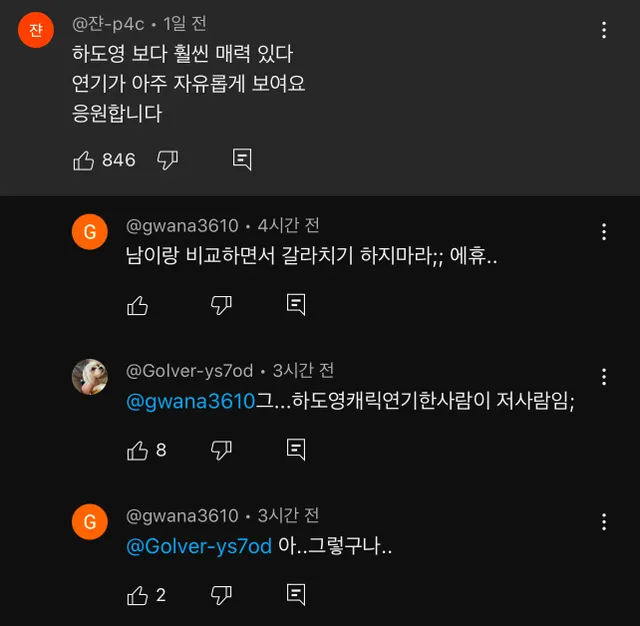Reply to @gwana3610's comment posted 4시간 전
Viewport: 640px width, 626px height.
(296, 305)
